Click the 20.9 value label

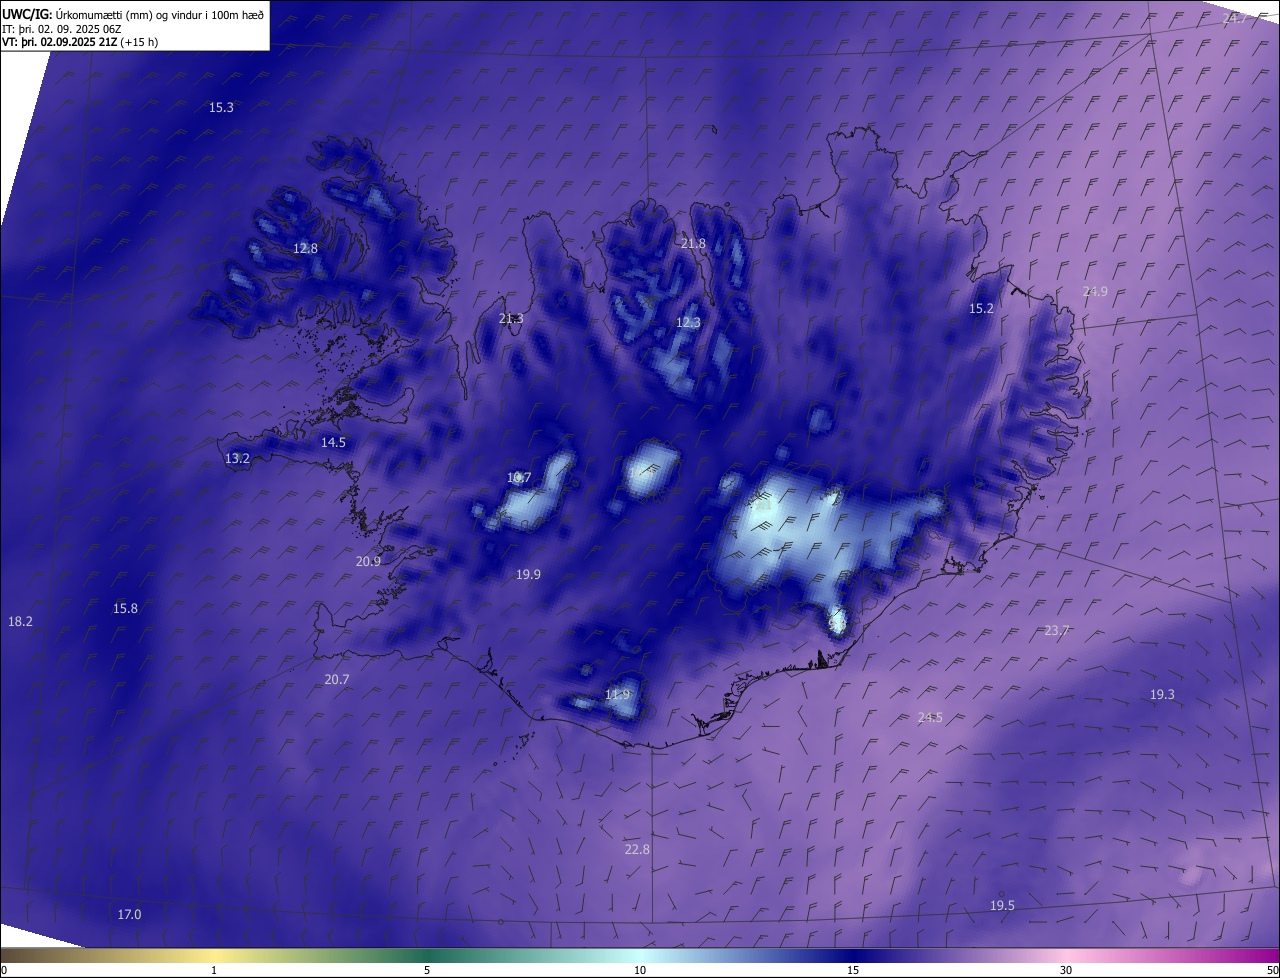(x=368, y=561)
